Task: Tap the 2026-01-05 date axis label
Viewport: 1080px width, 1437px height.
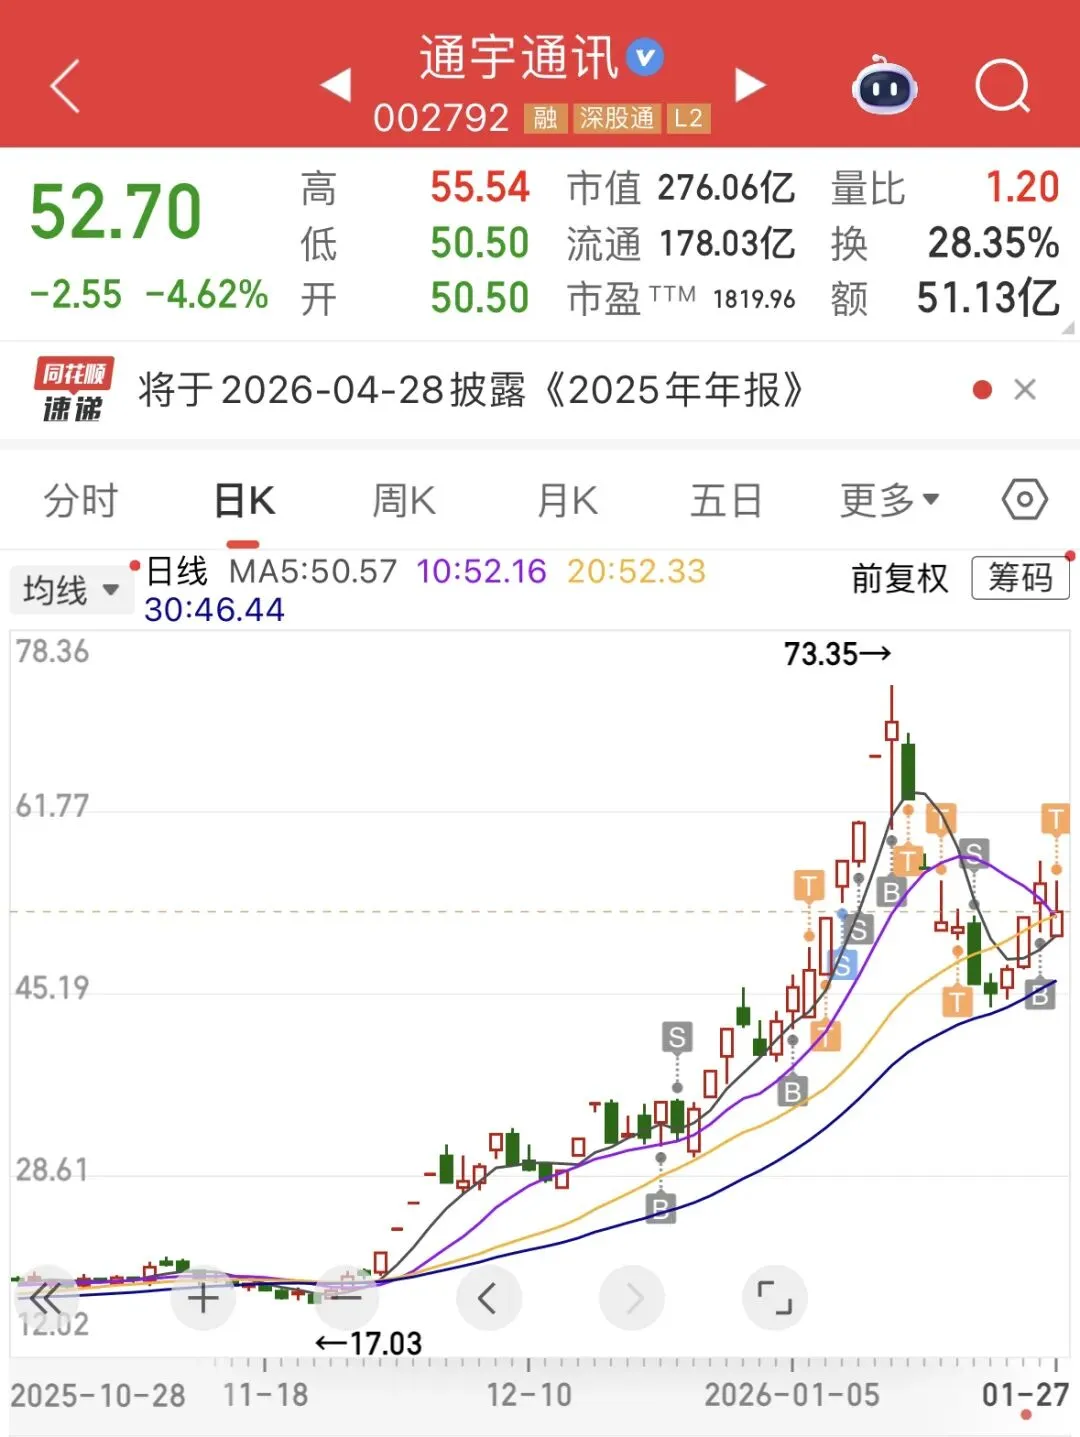Action: (x=792, y=1395)
